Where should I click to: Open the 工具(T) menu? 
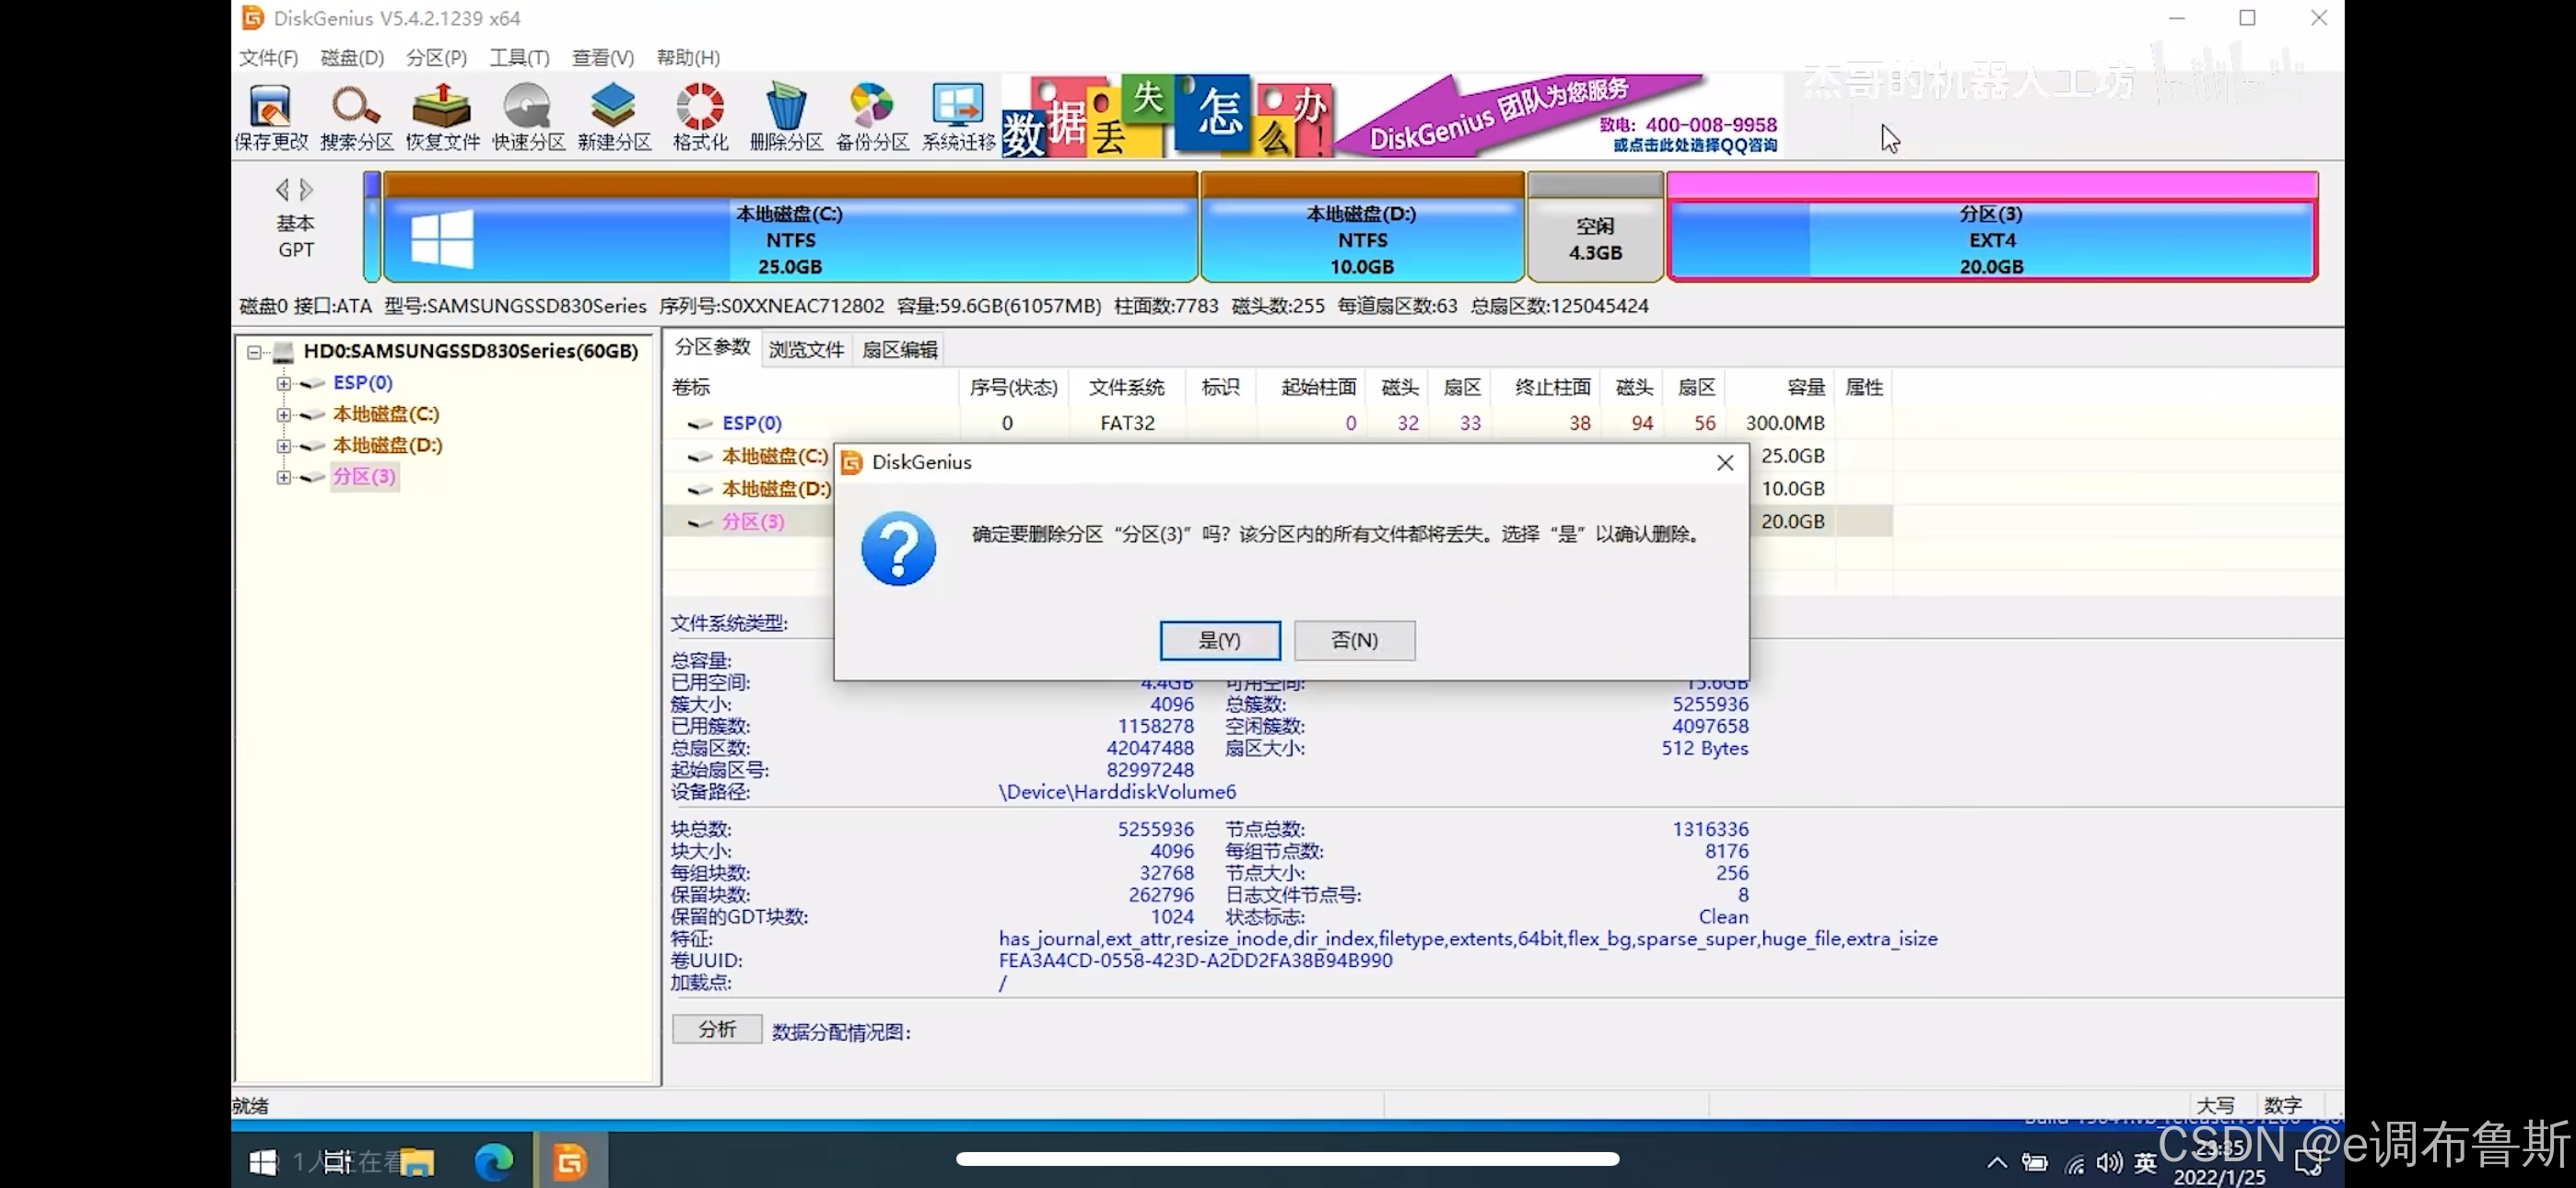tap(519, 58)
